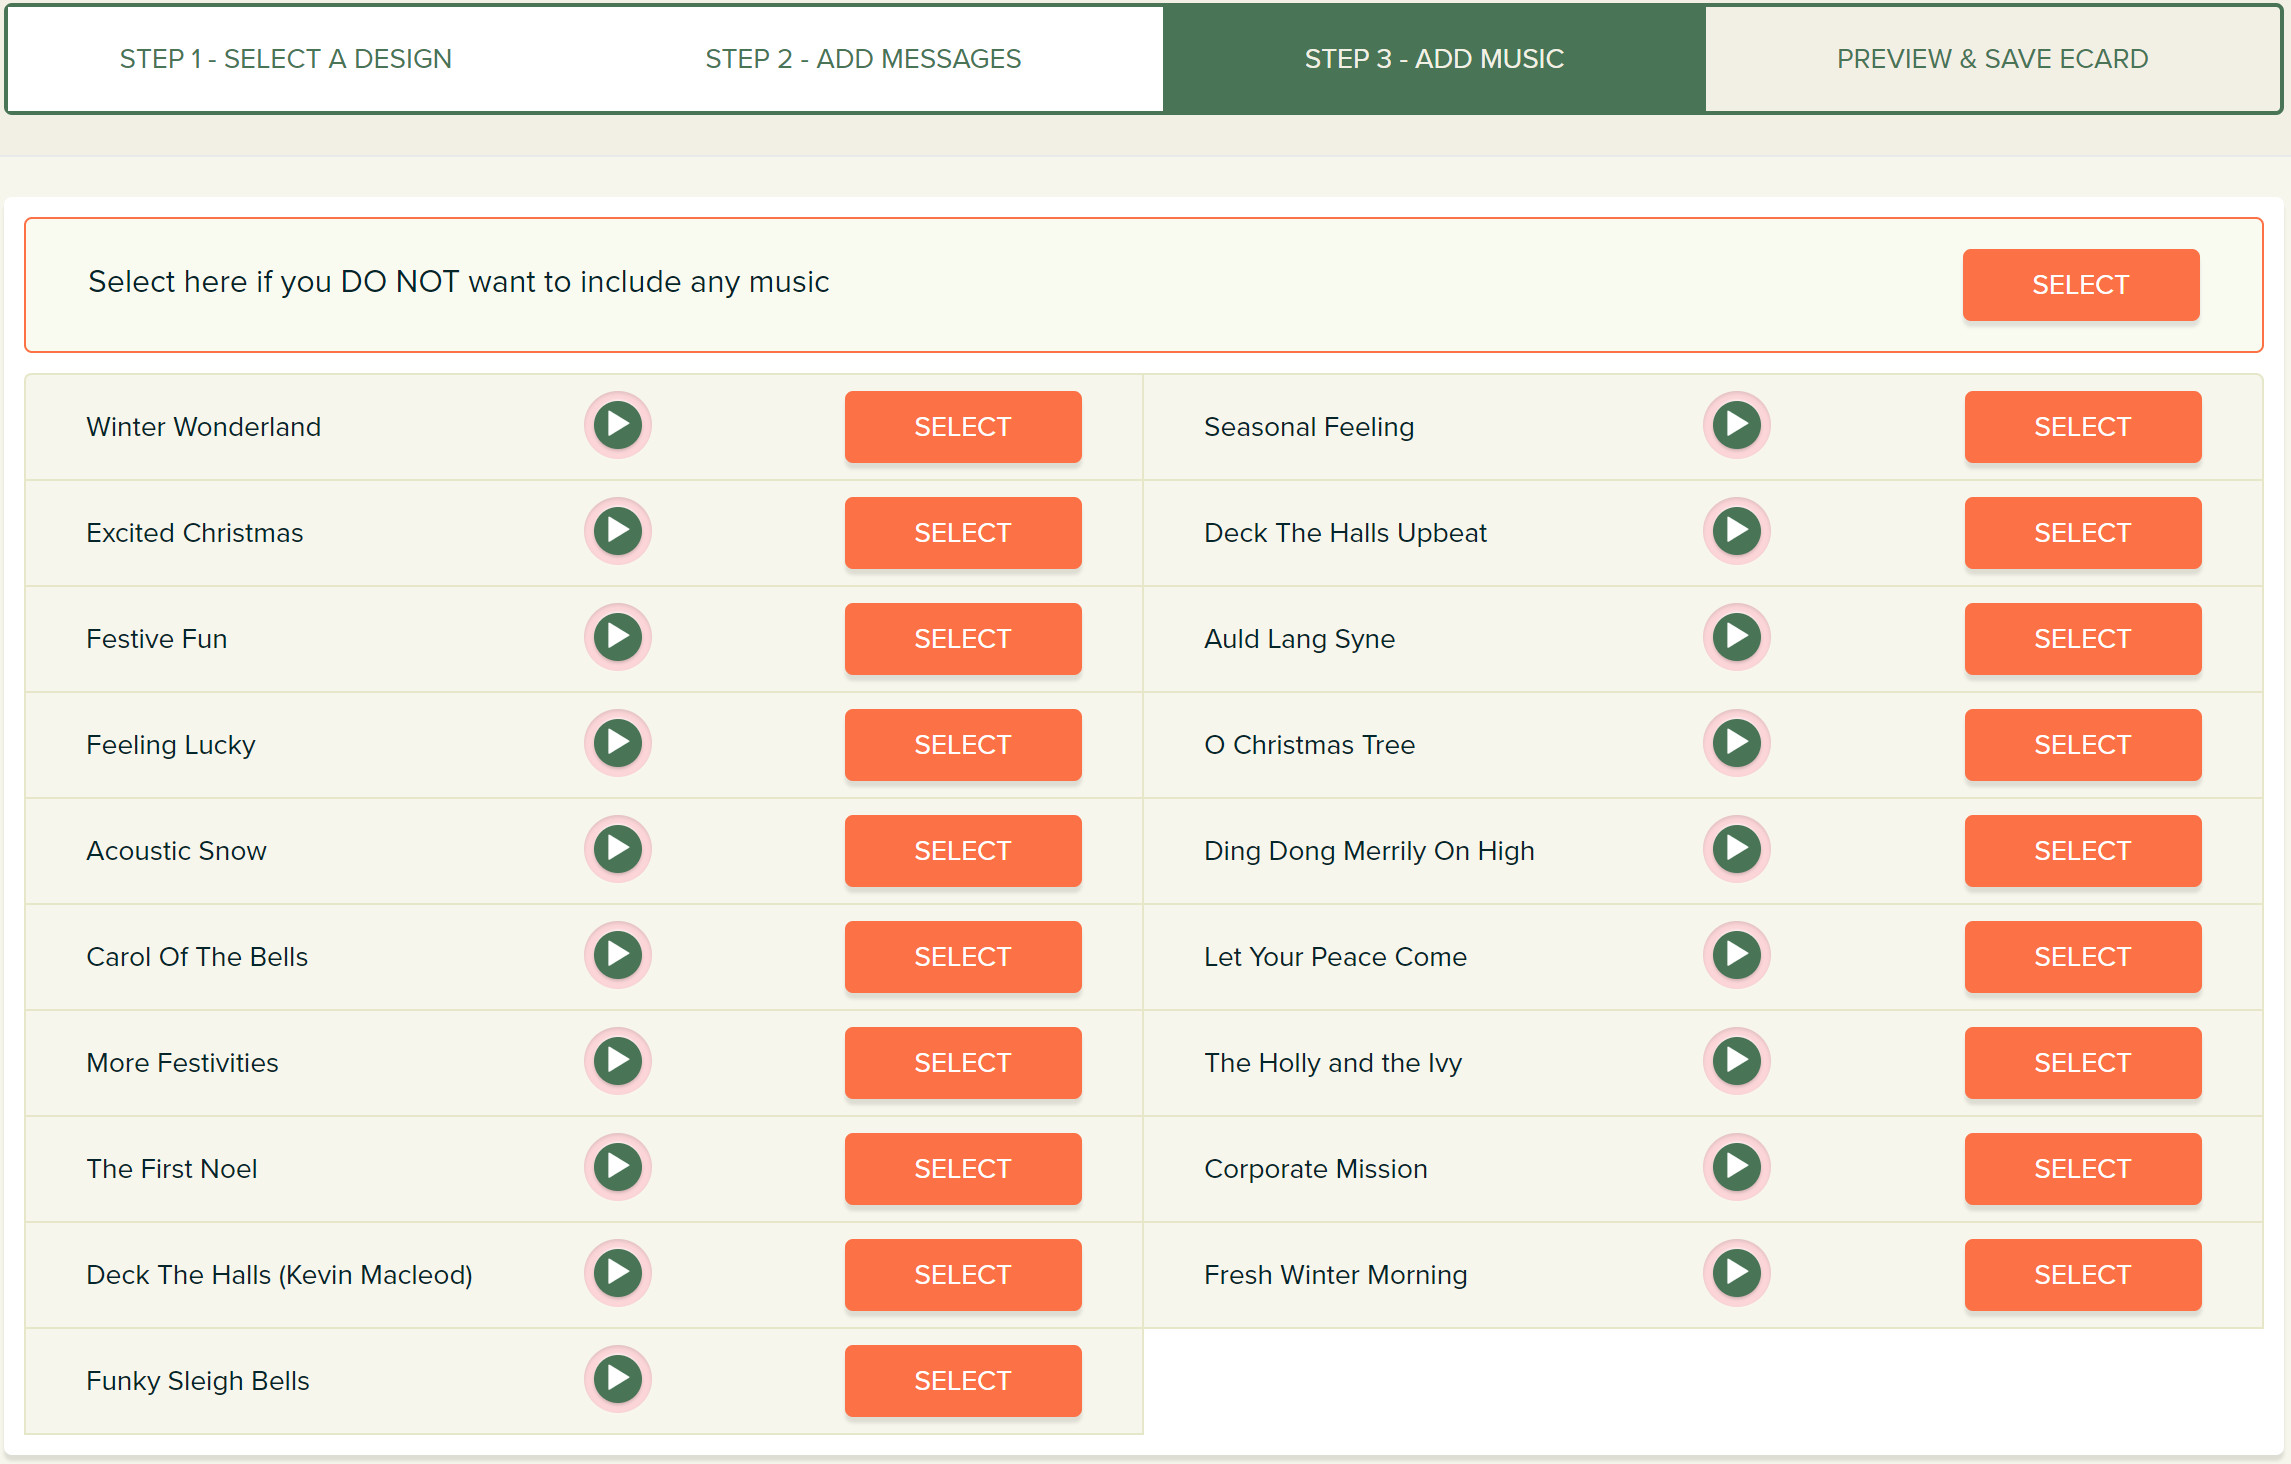Play the Corporate Mission track preview
Image resolution: width=2291 pixels, height=1464 pixels.
[x=1737, y=1167]
